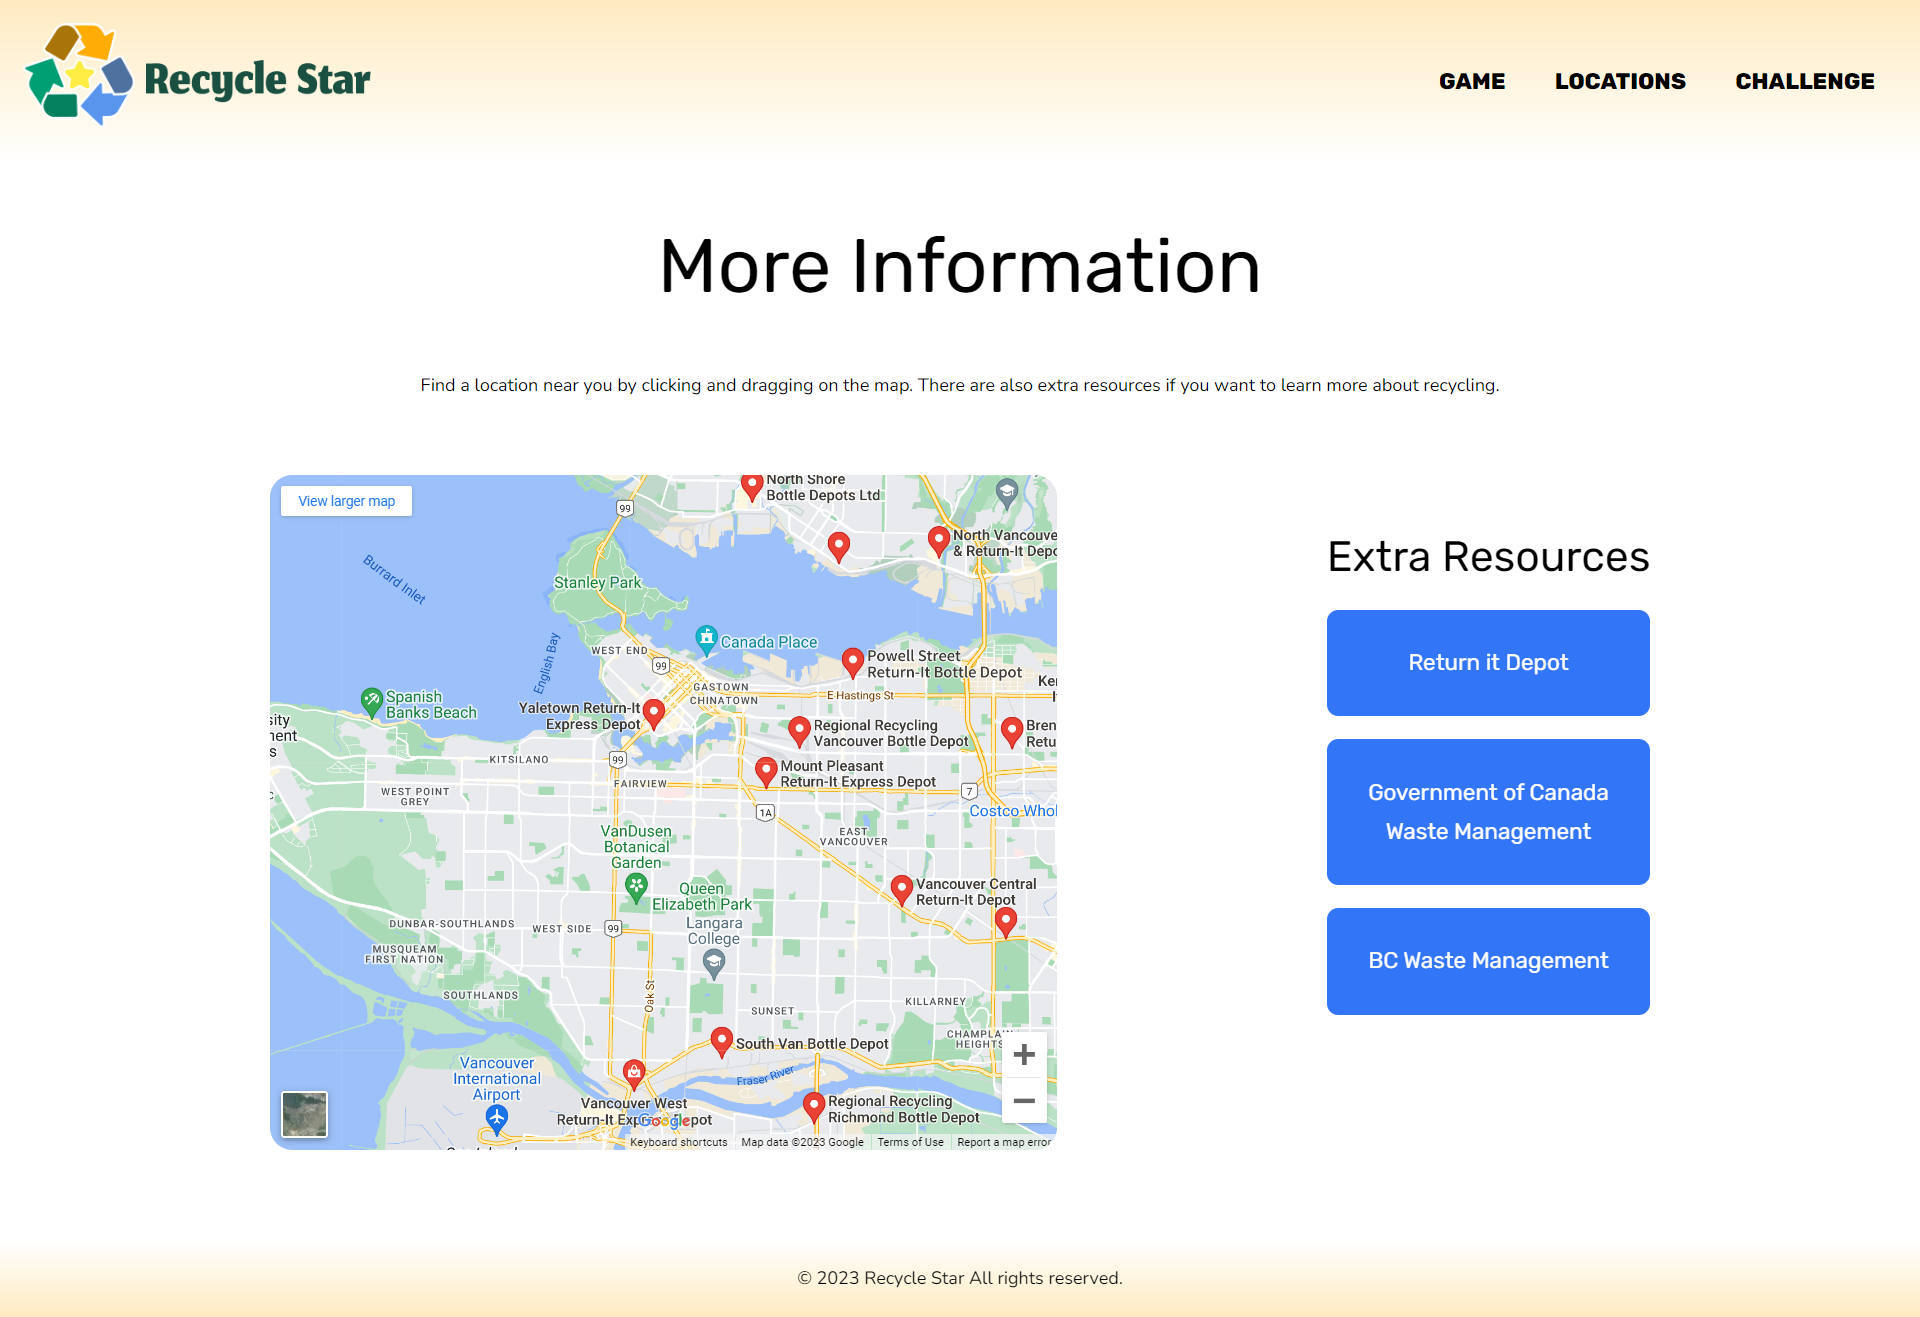Click the map zoom in plus button
This screenshot has width=1920, height=1317.
coord(1023,1054)
